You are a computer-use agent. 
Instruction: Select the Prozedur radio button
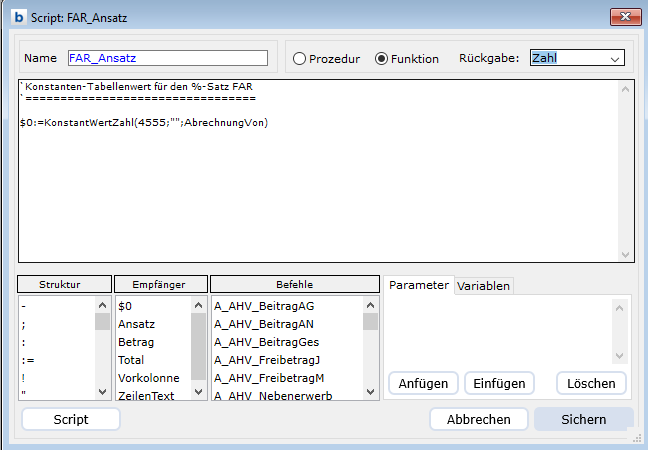tap(299, 59)
